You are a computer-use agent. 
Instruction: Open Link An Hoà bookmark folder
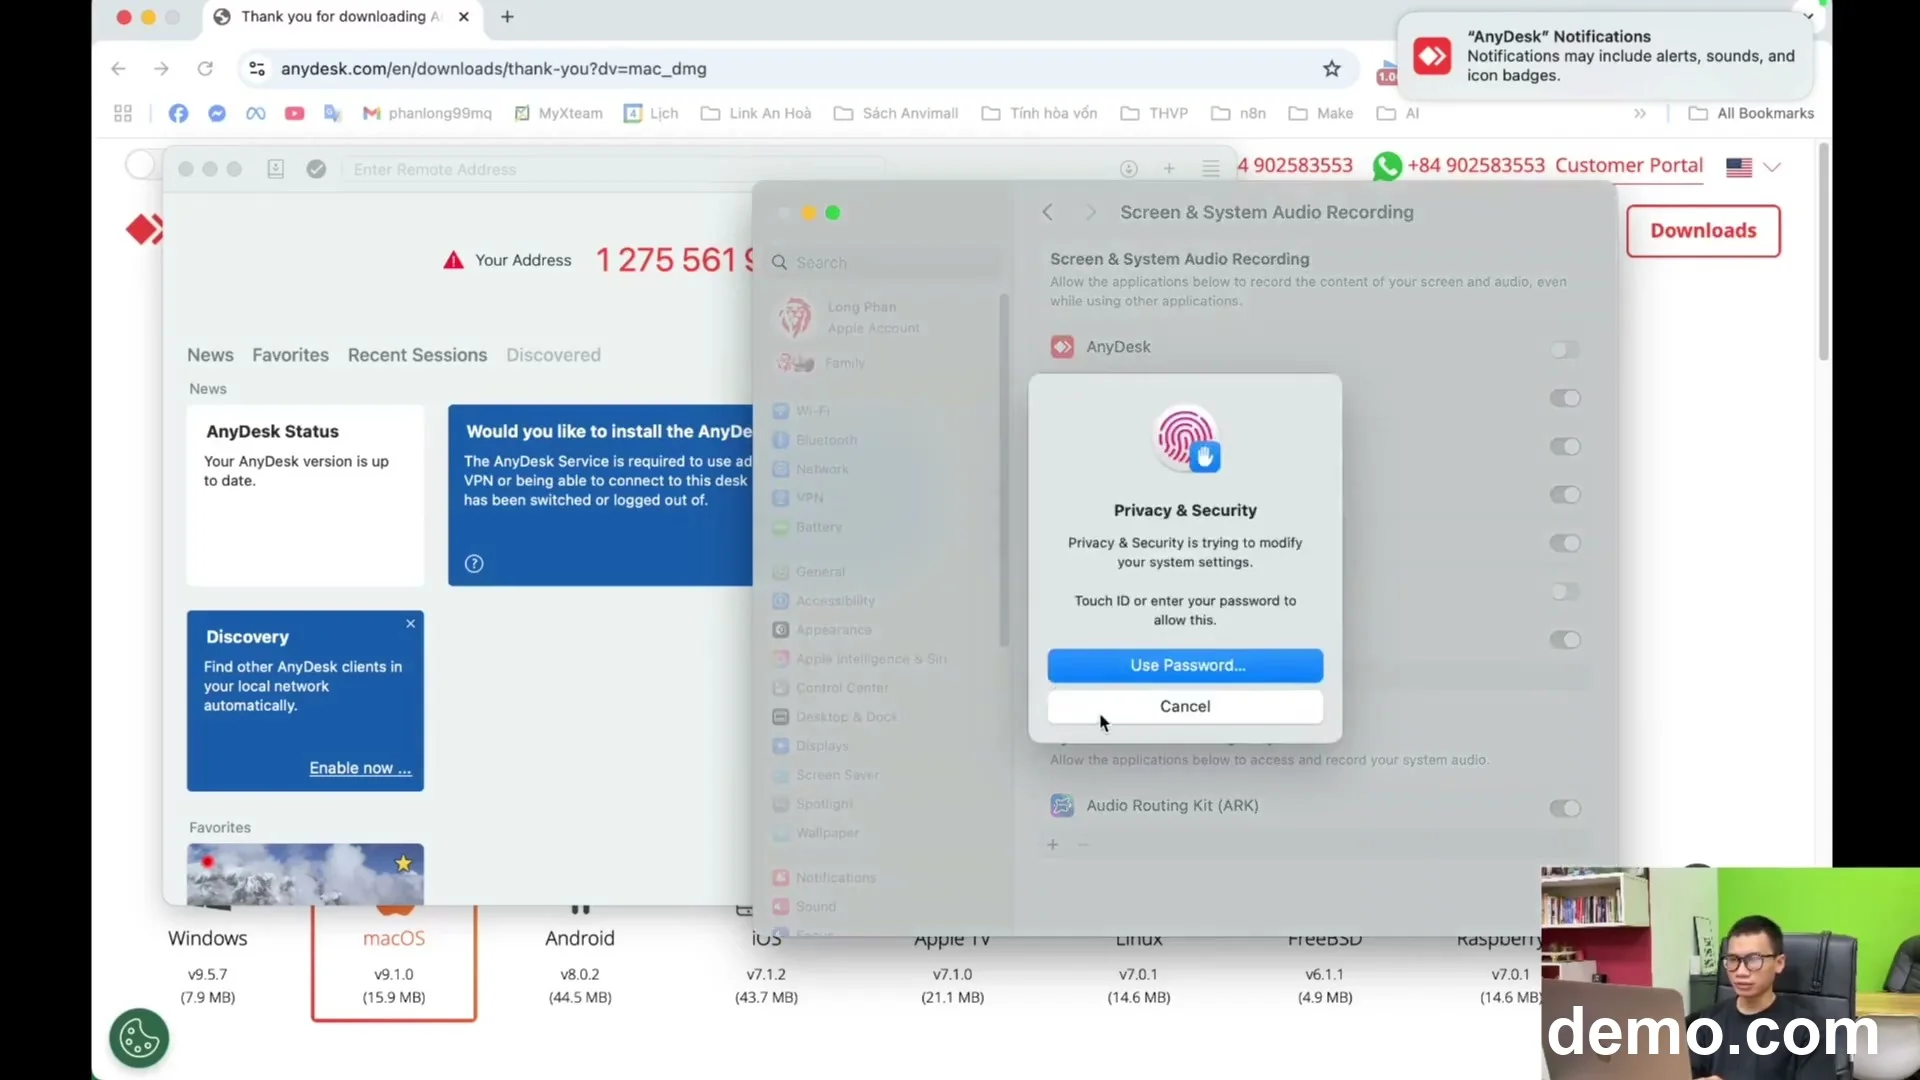tap(756, 113)
